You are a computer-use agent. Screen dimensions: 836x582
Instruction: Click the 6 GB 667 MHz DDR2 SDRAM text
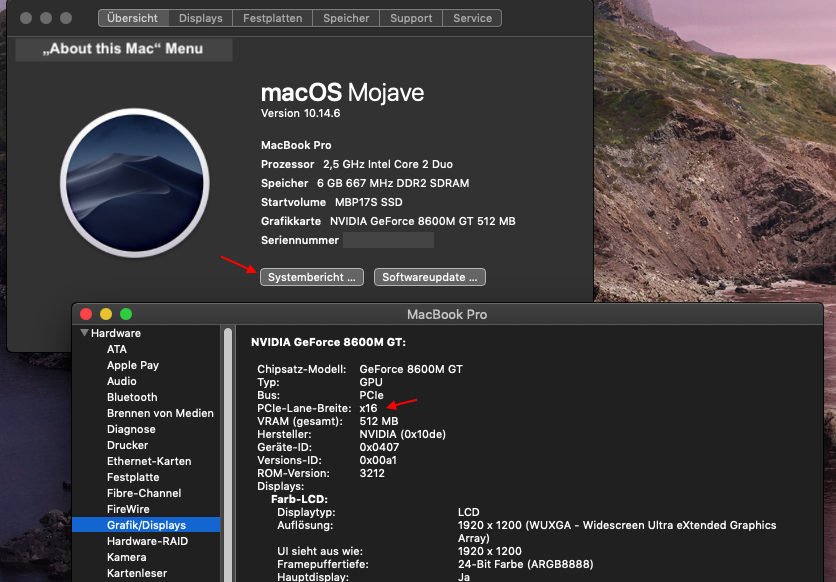(x=393, y=183)
